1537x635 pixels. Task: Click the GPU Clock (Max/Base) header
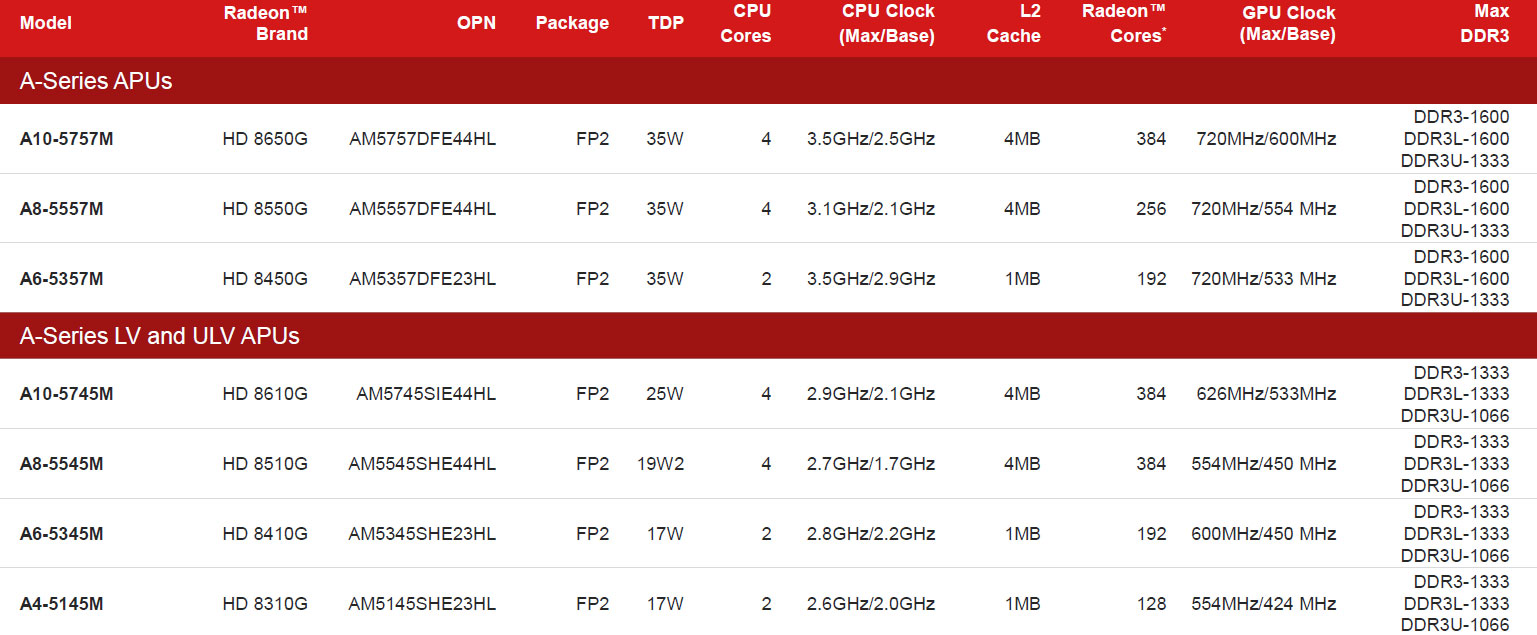[1287, 24]
